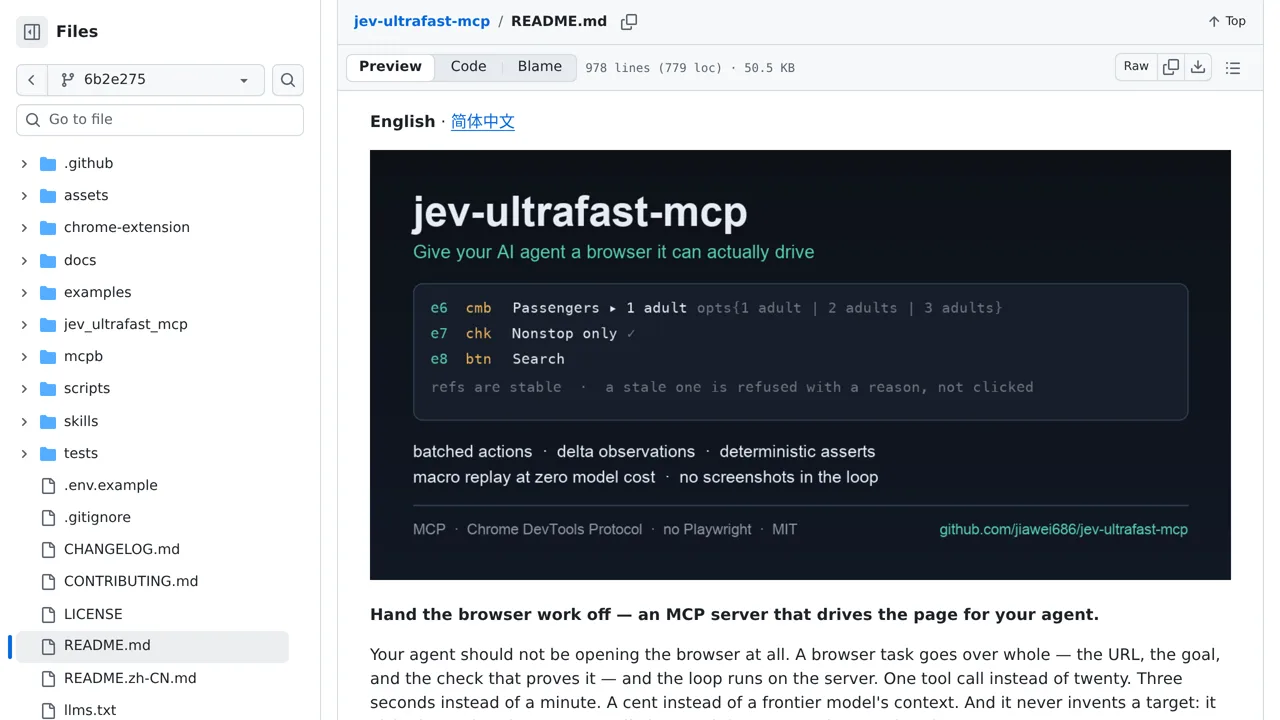Viewport: 1280px width, 720px height.
Task: Switch to the Code tab
Action: tap(468, 67)
